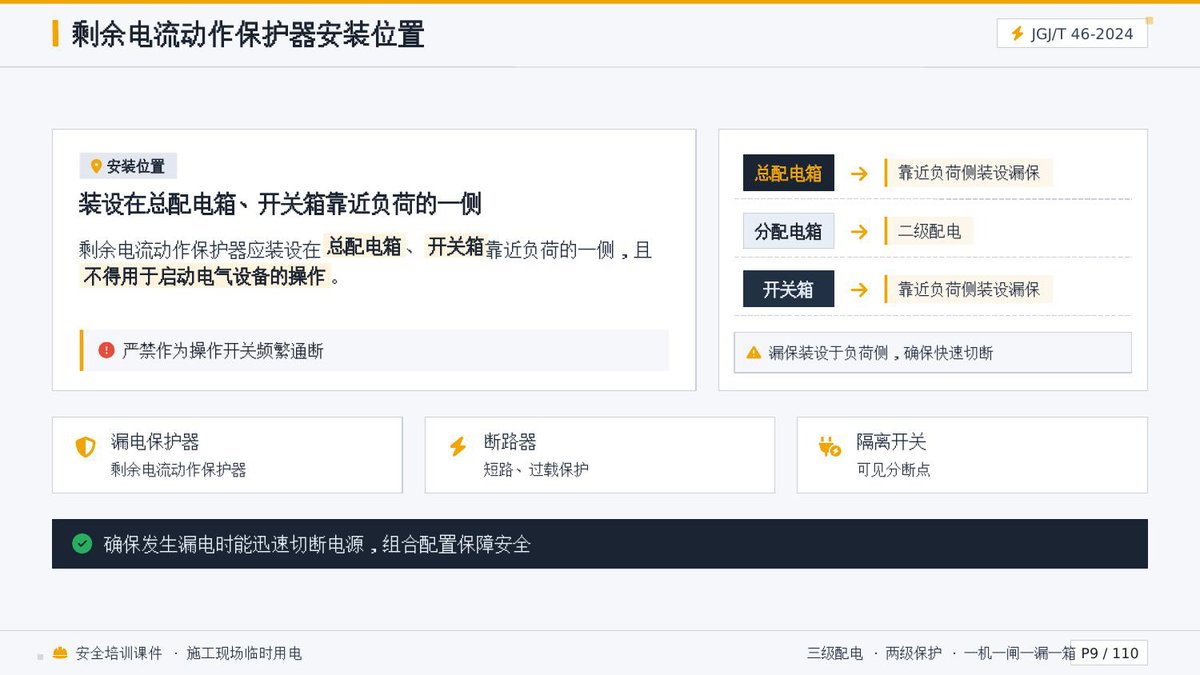Click 三级配电 in the footer
This screenshot has height=675, width=1200.
835,653
